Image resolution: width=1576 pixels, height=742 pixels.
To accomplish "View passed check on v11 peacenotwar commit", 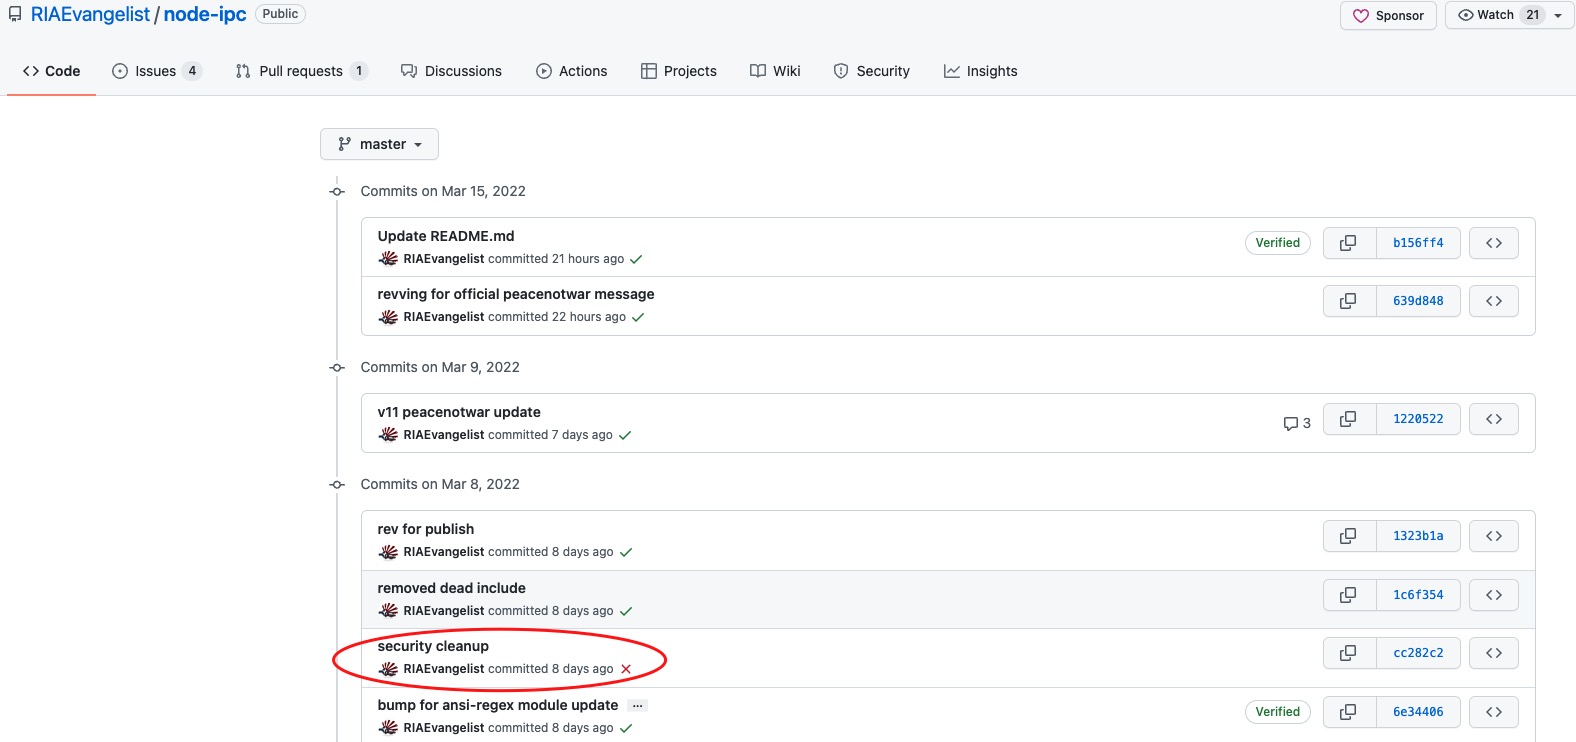I will point(625,435).
